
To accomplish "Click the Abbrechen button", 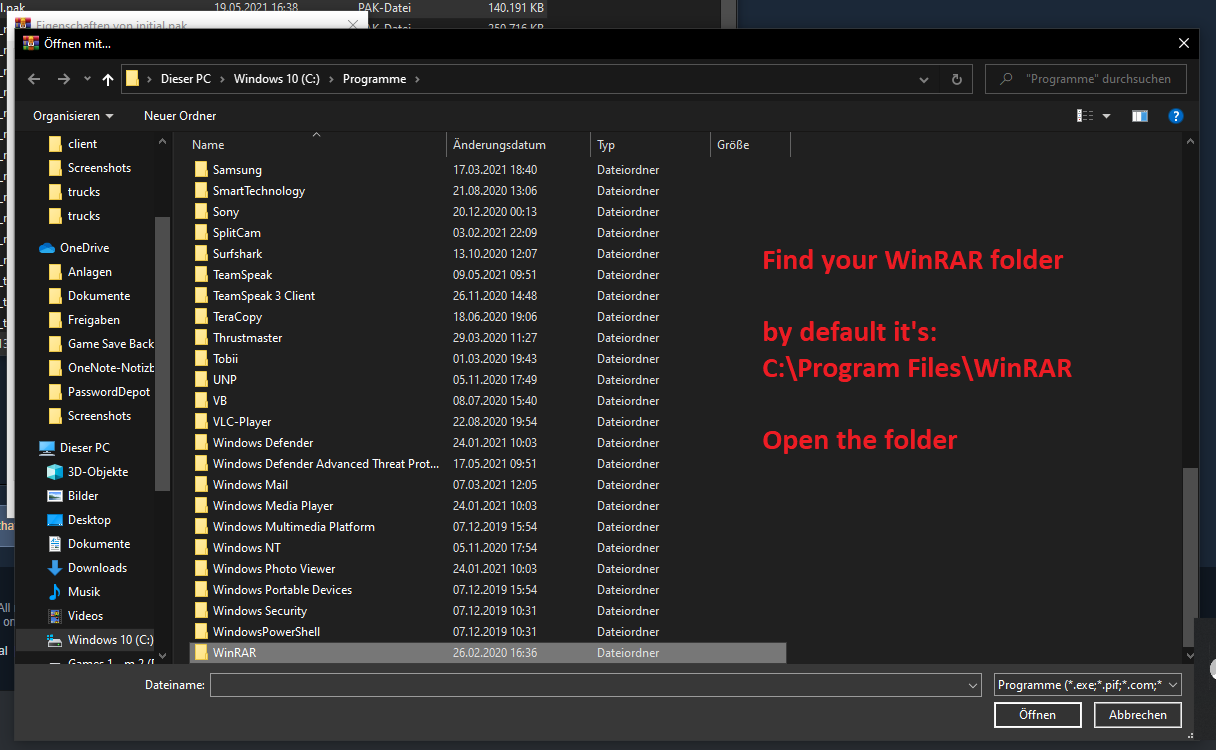I will click(x=1137, y=715).
